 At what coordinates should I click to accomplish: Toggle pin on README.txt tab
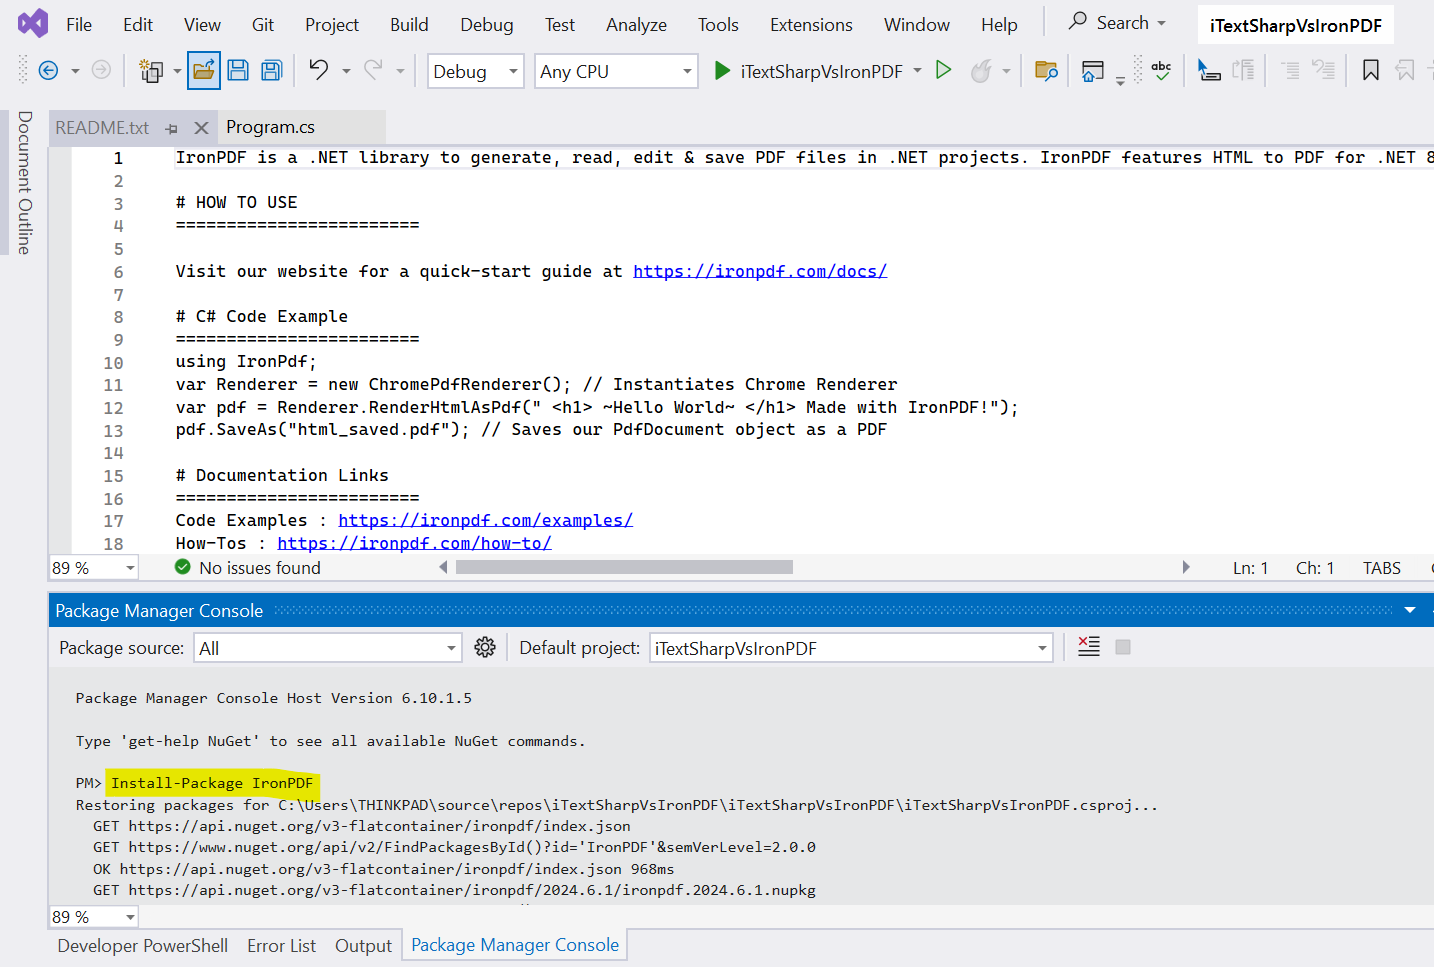click(172, 128)
